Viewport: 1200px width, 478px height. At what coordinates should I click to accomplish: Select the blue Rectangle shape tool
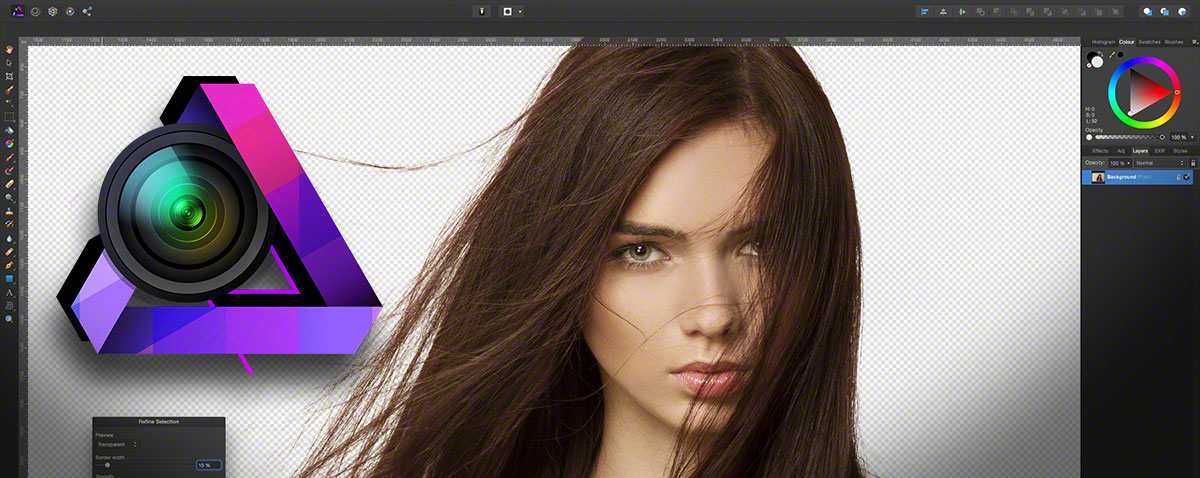[10, 279]
